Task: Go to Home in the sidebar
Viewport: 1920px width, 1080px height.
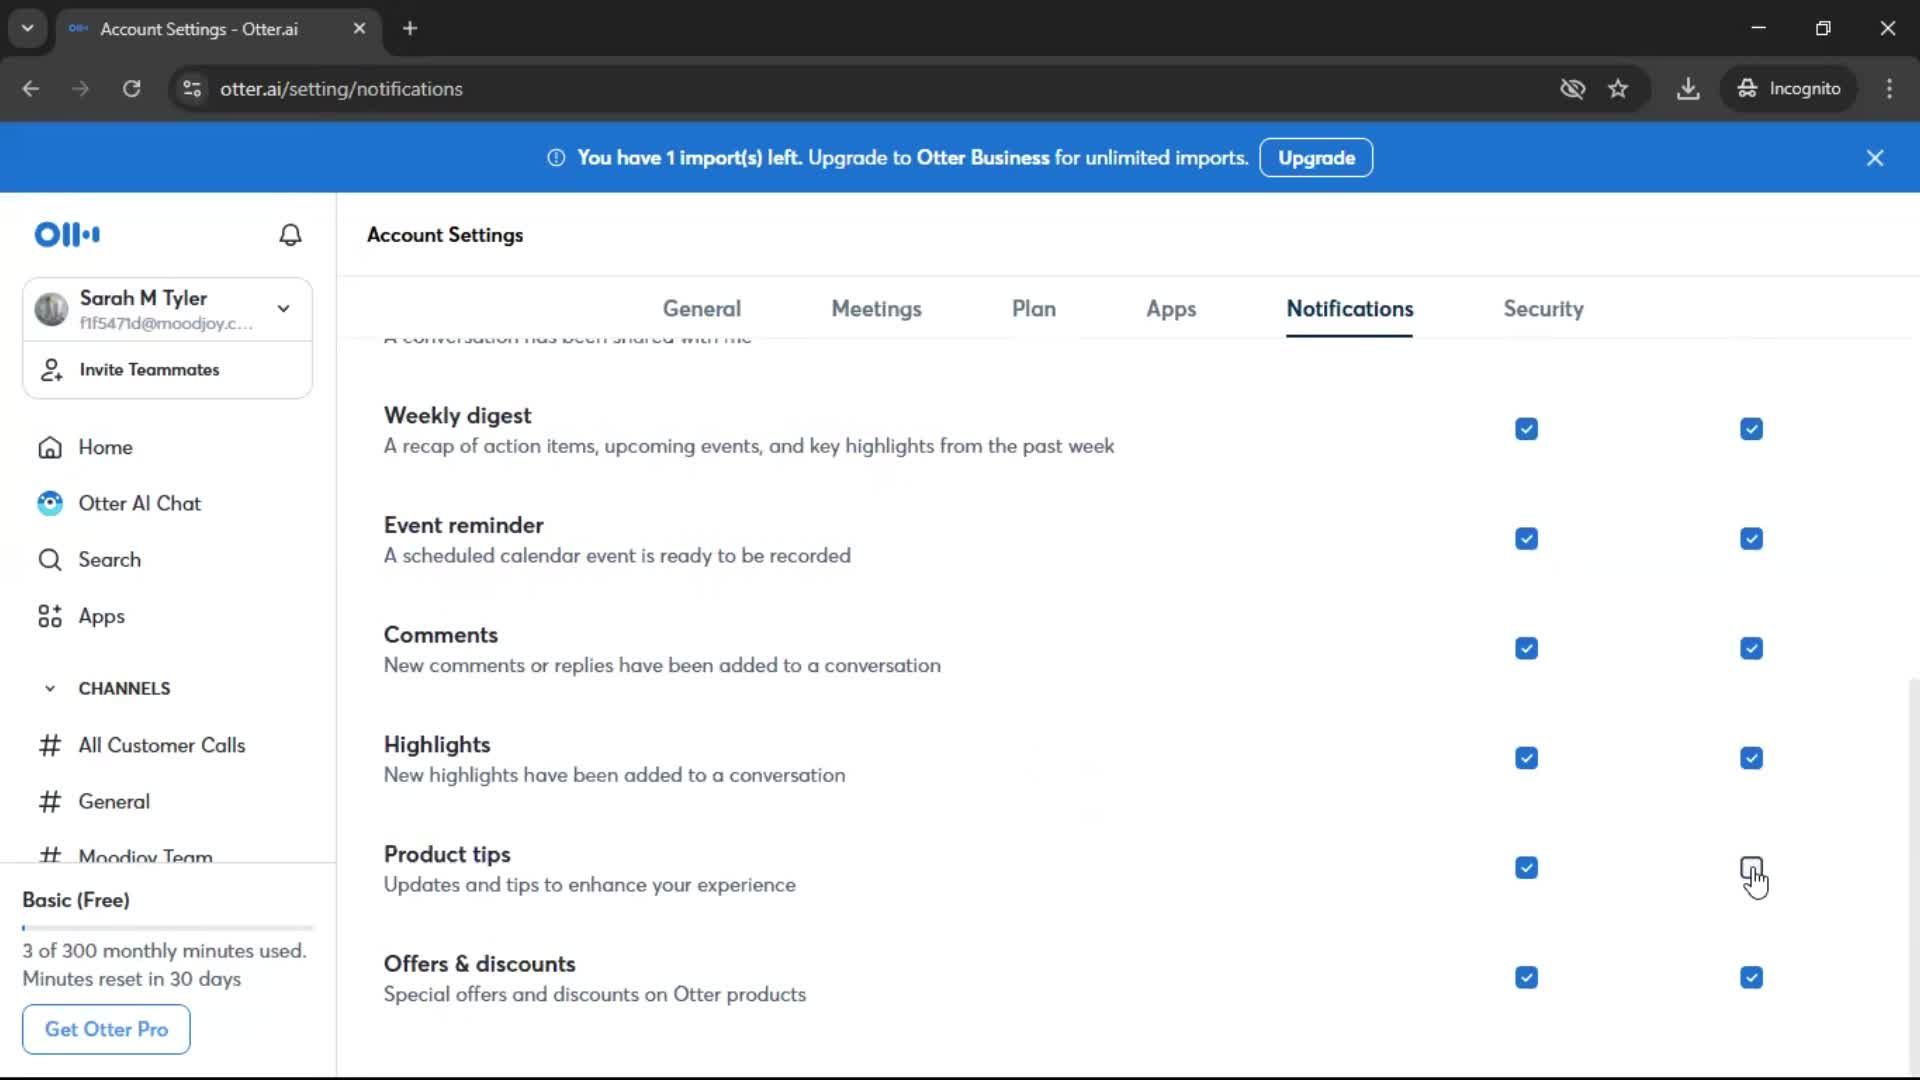Action: 105,447
